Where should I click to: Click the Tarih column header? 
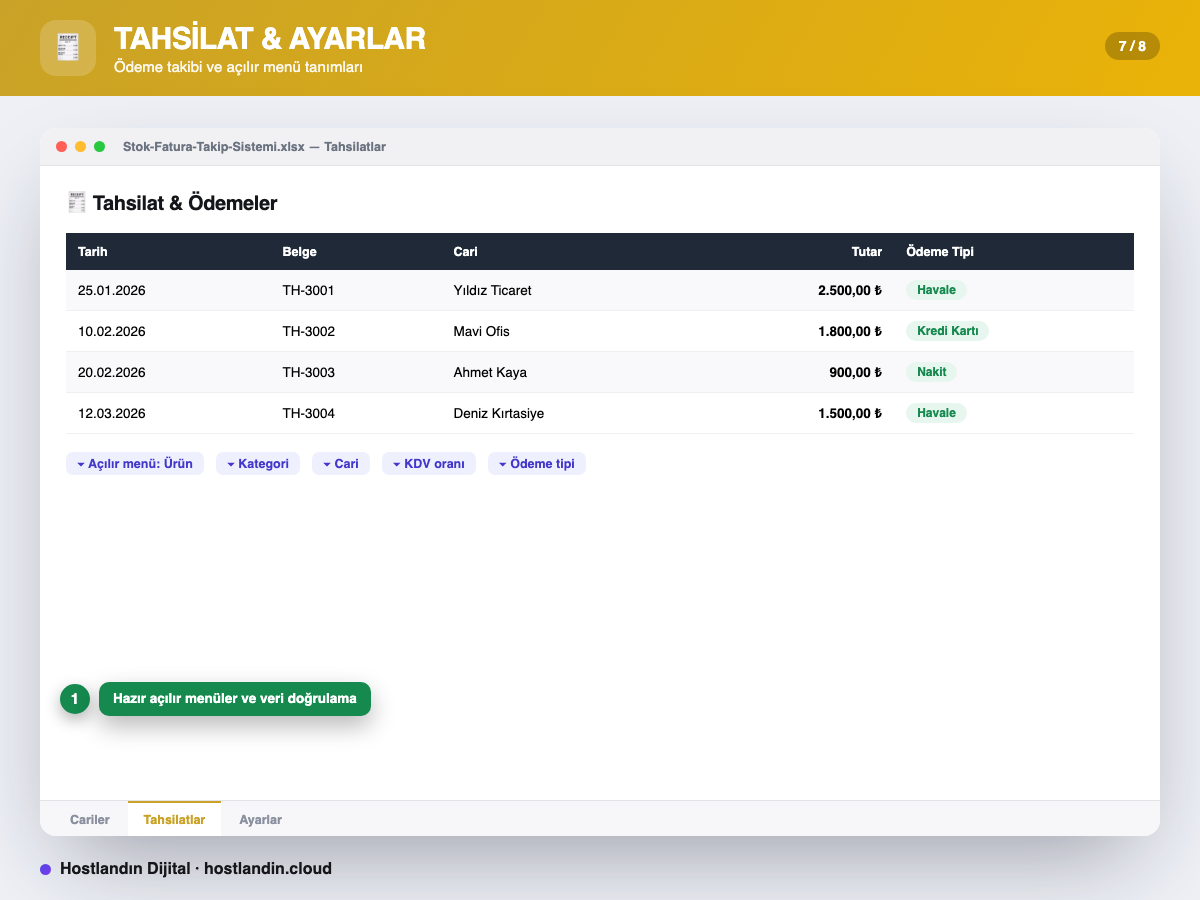click(x=93, y=252)
